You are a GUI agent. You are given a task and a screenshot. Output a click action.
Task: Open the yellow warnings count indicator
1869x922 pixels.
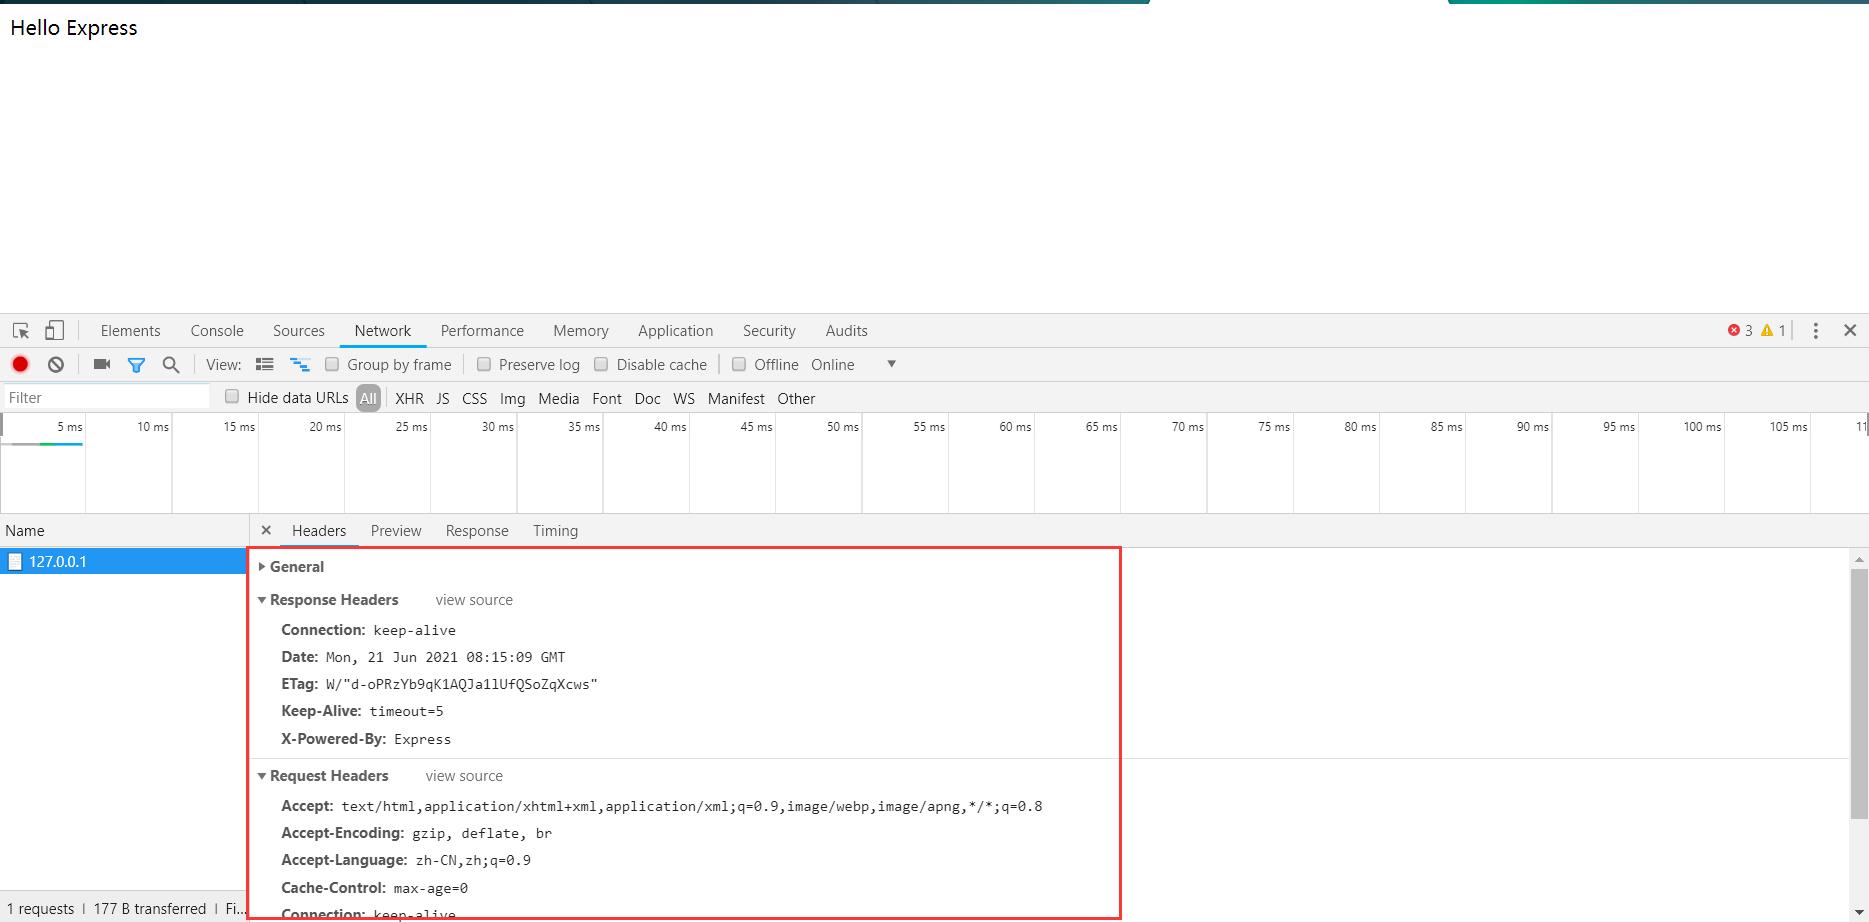click(x=1773, y=330)
